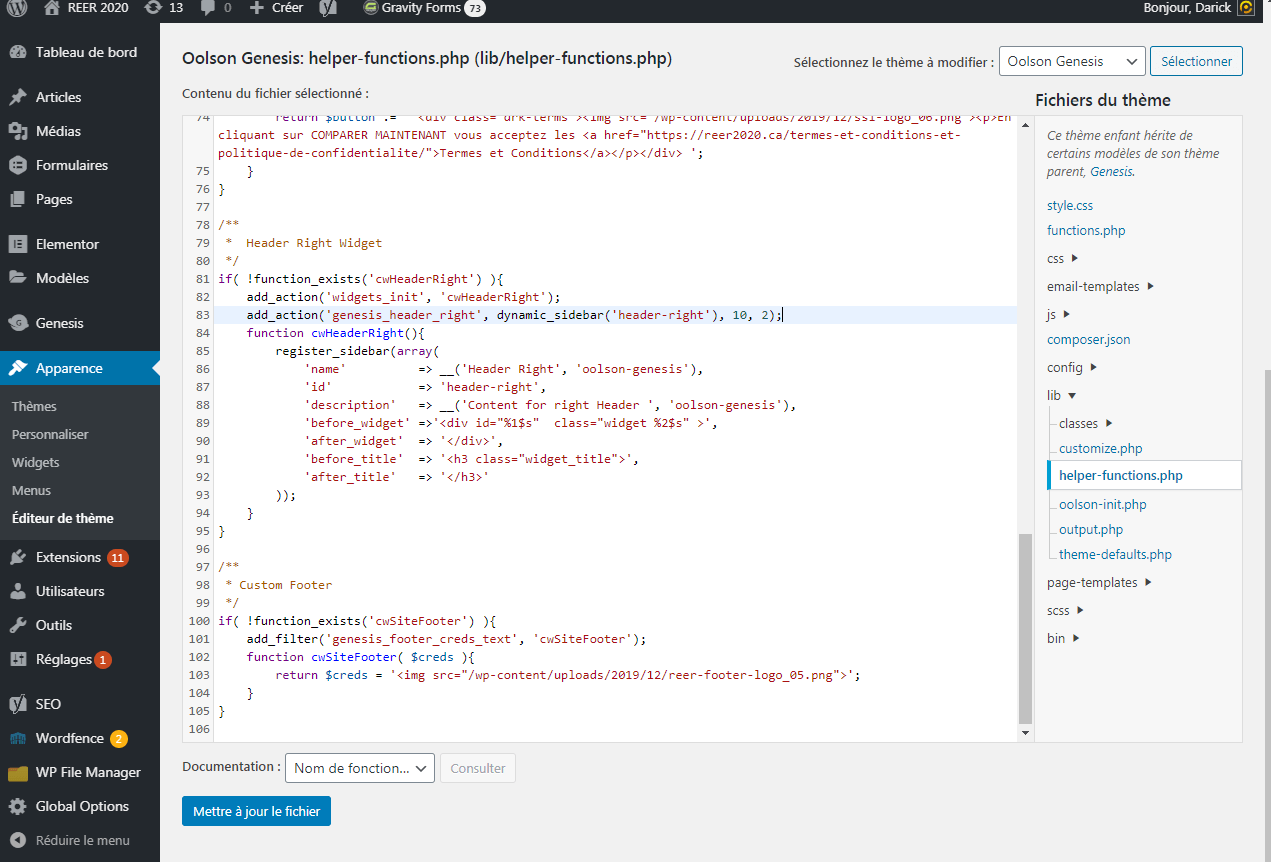
Task: Open the Personnaliser submenu item
Action: [x=50, y=434]
